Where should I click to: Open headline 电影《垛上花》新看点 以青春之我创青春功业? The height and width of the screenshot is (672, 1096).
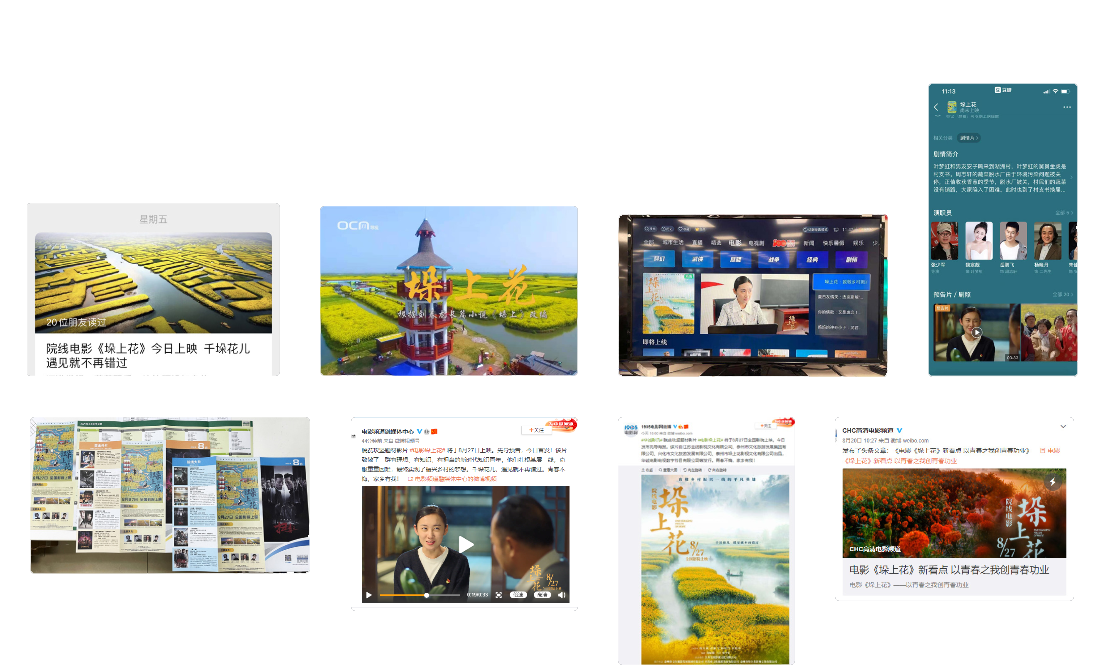pos(949,570)
